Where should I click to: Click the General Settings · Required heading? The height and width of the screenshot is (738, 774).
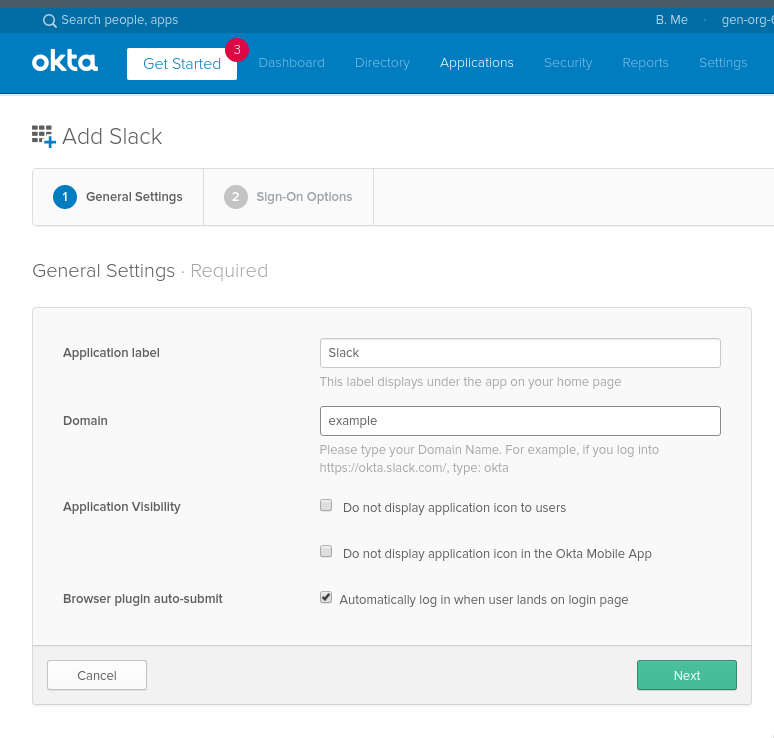[150, 271]
